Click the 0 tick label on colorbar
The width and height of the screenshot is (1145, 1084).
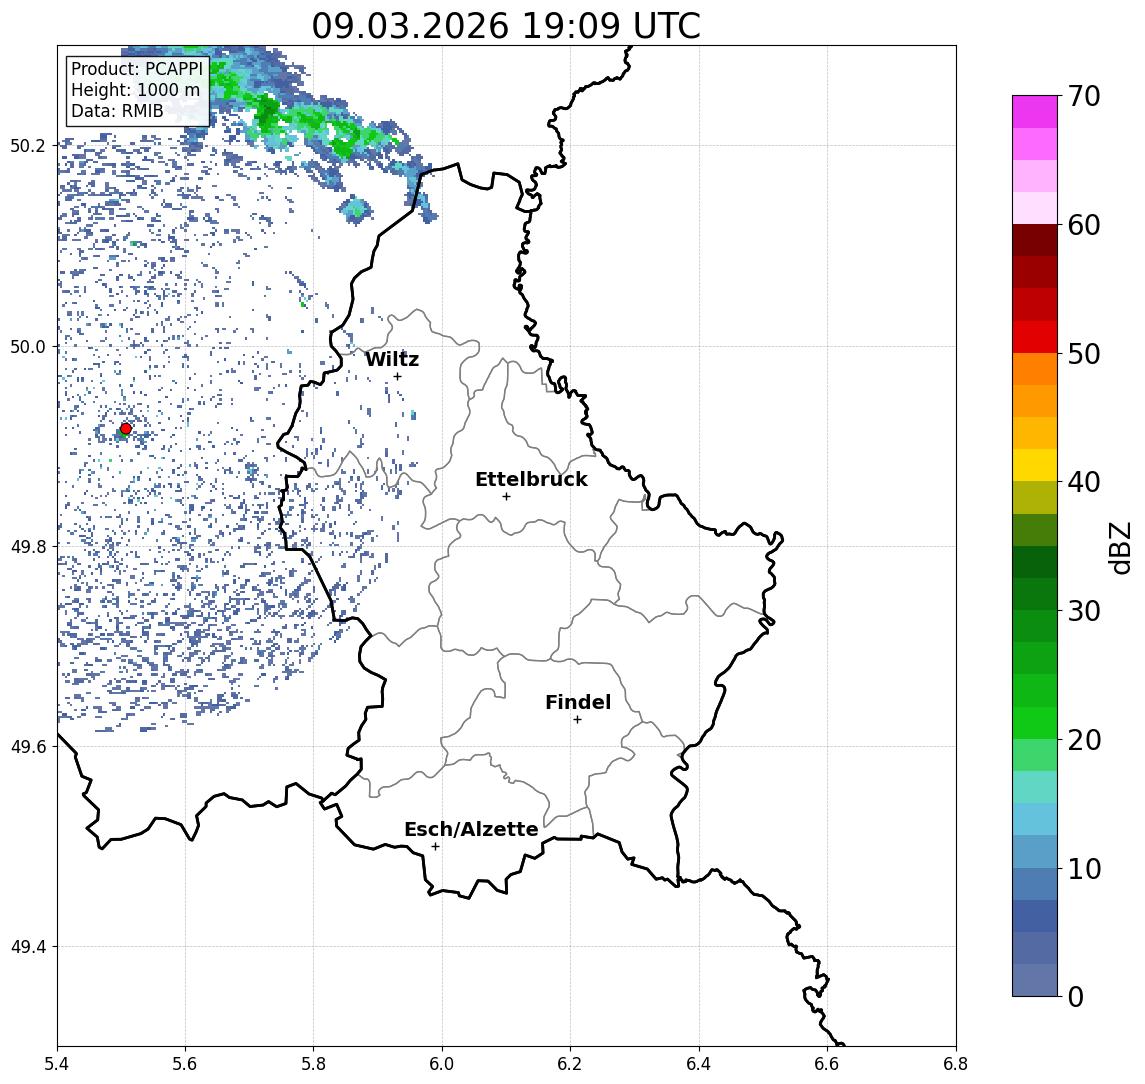click(1076, 996)
